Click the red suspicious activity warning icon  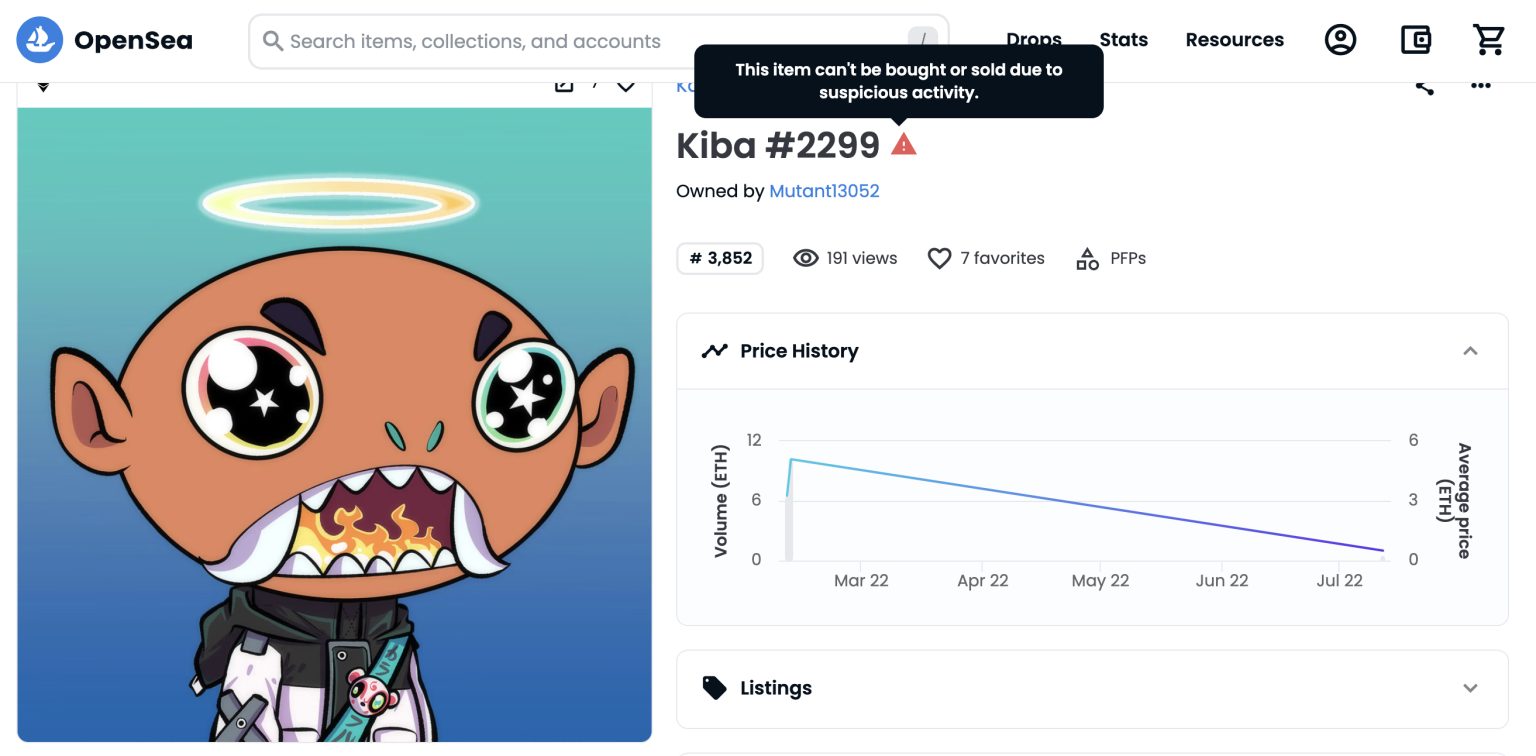[x=903, y=145]
